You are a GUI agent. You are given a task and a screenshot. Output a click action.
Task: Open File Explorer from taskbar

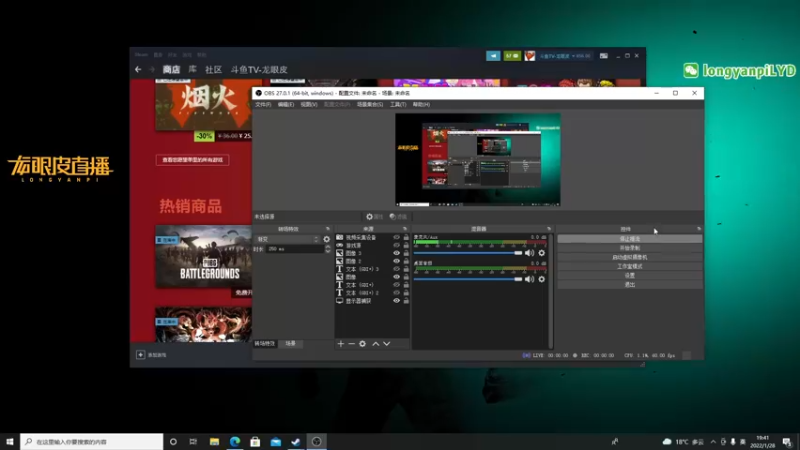pos(214,442)
